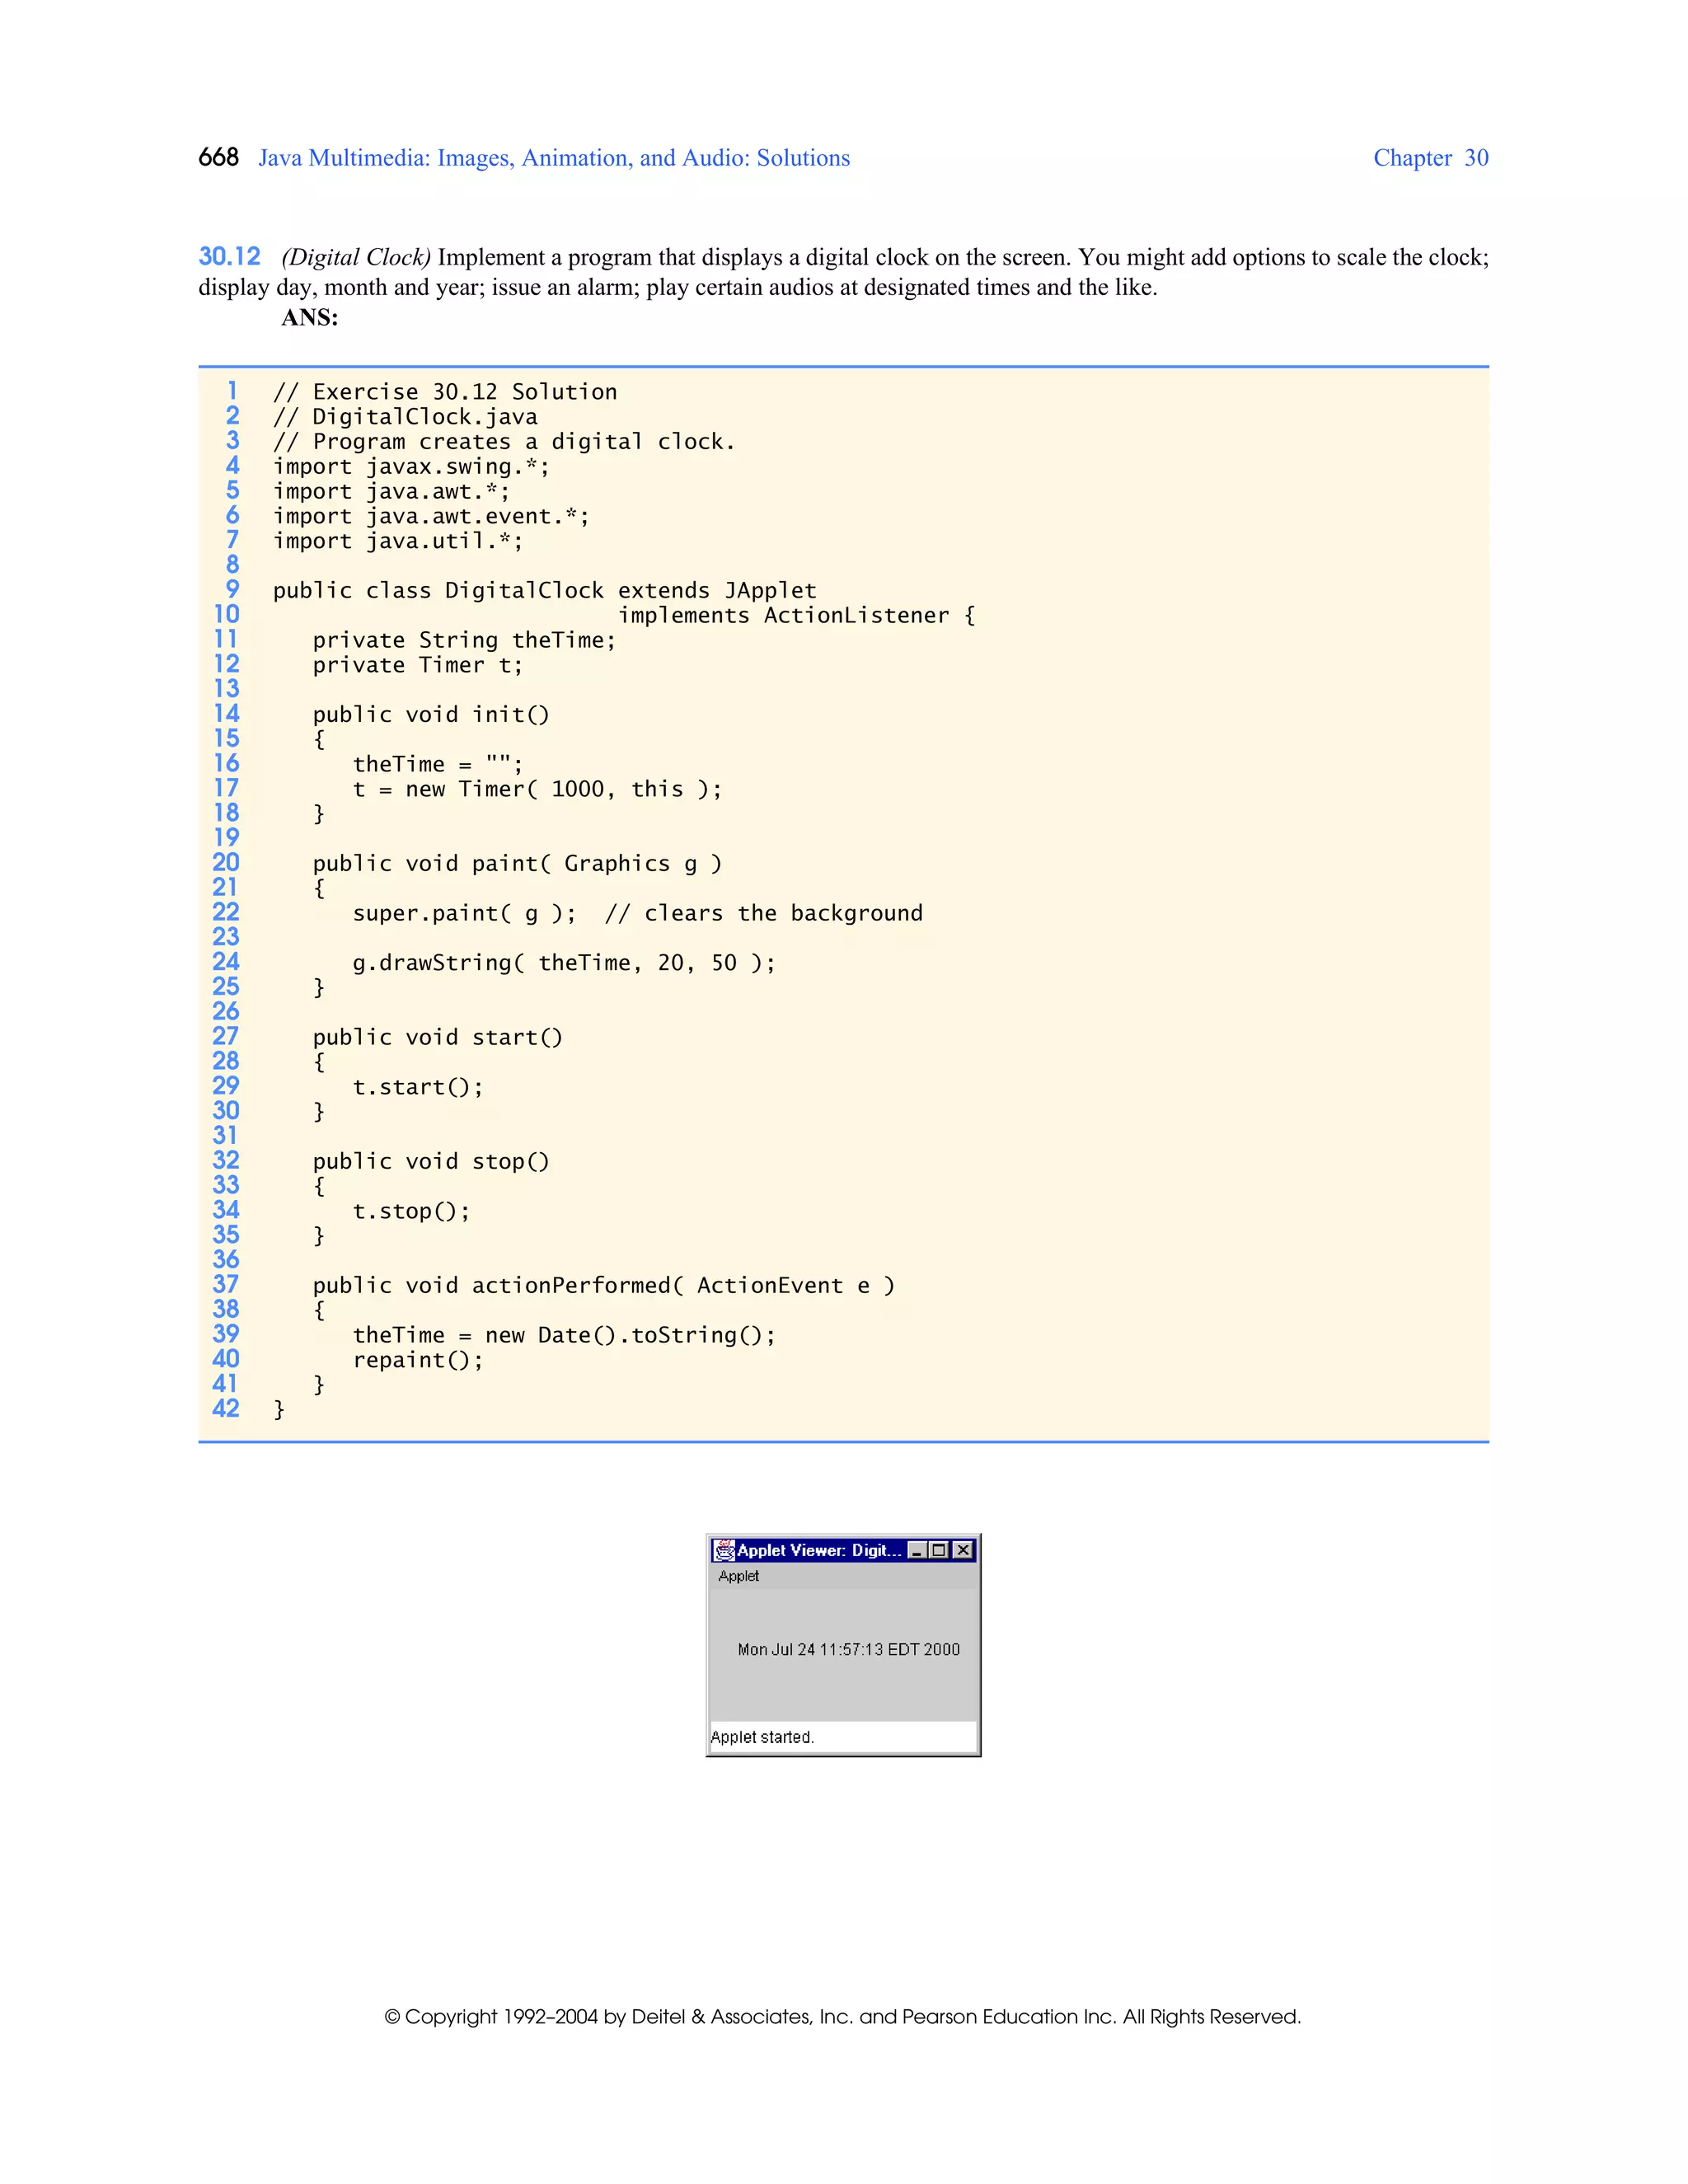Viewport: 1688px width, 2184px height.
Task: Click the Java cup icon in Applet Viewer title bar
Action: [724, 1550]
